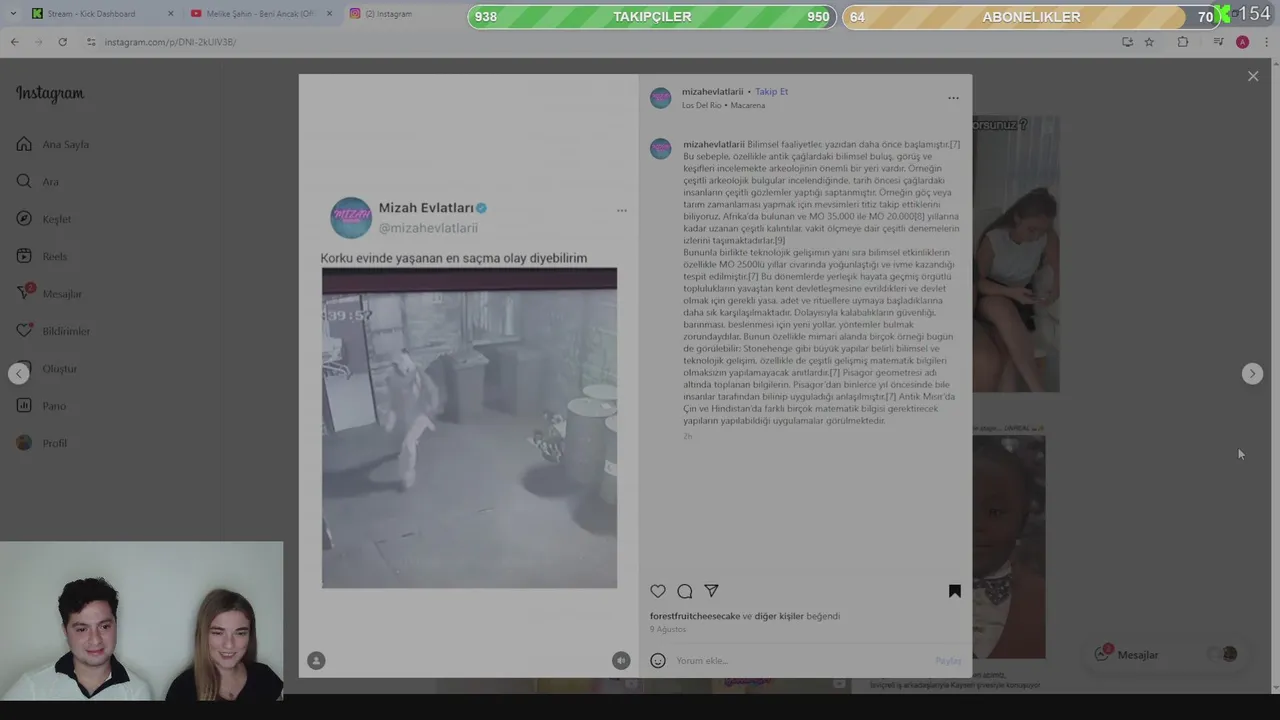The width and height of the screenshot is (1280, 720).
Task: Open the browser profile avatar A
Action: point(1242,42)
